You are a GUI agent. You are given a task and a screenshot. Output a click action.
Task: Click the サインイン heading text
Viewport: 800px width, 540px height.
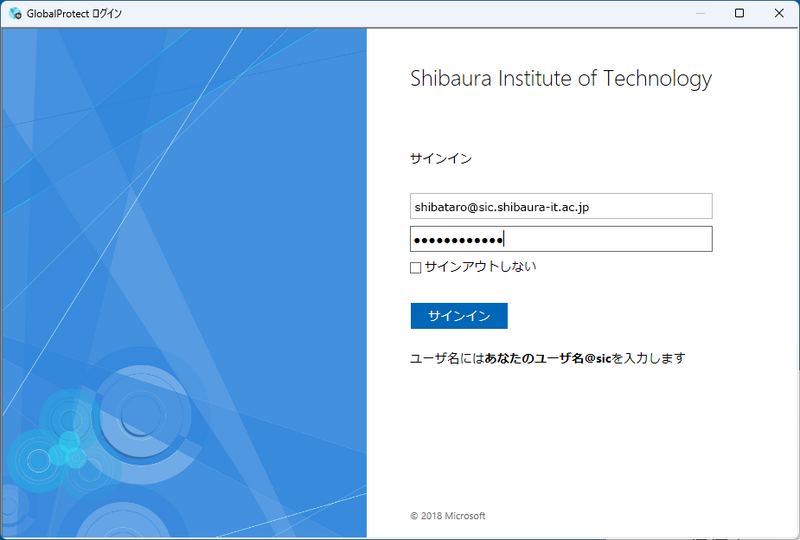[441, 159]
